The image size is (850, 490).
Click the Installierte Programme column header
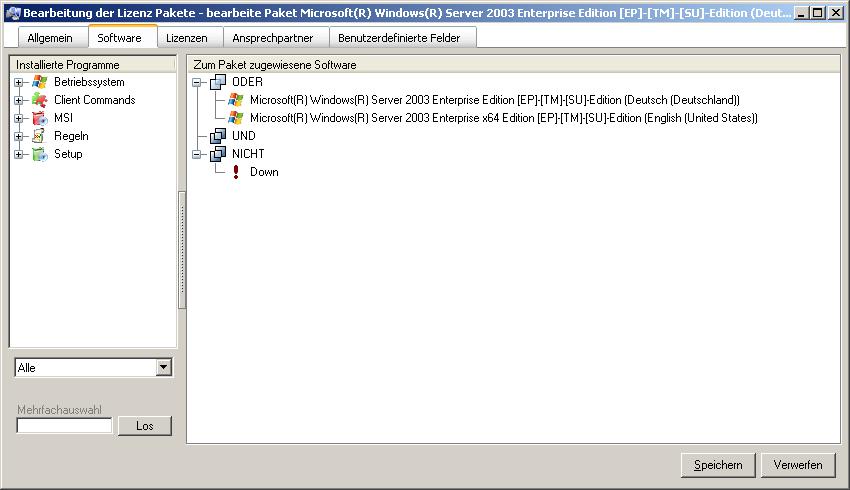[x=93, y=65]
